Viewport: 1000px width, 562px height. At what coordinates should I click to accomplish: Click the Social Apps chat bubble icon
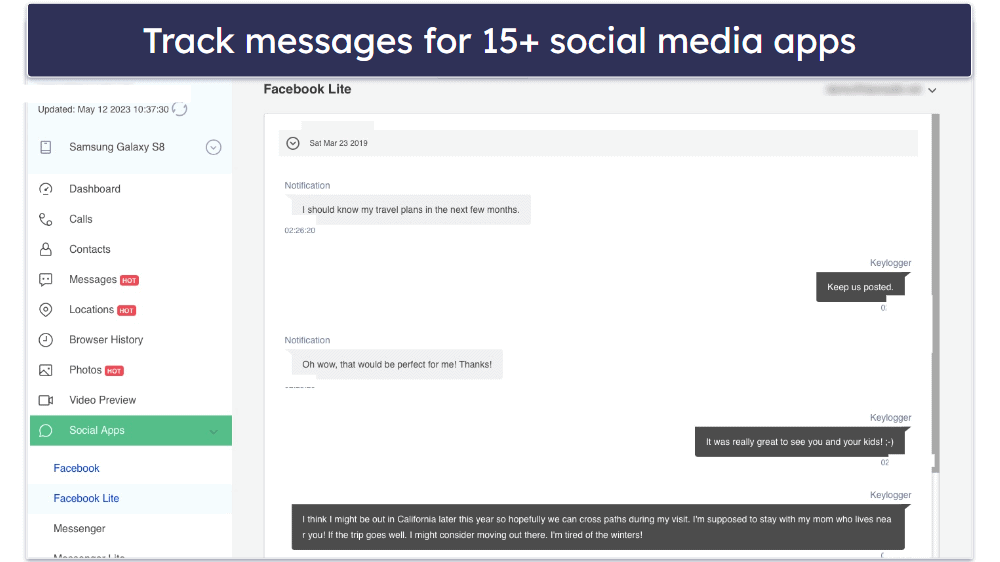[46, 431]
